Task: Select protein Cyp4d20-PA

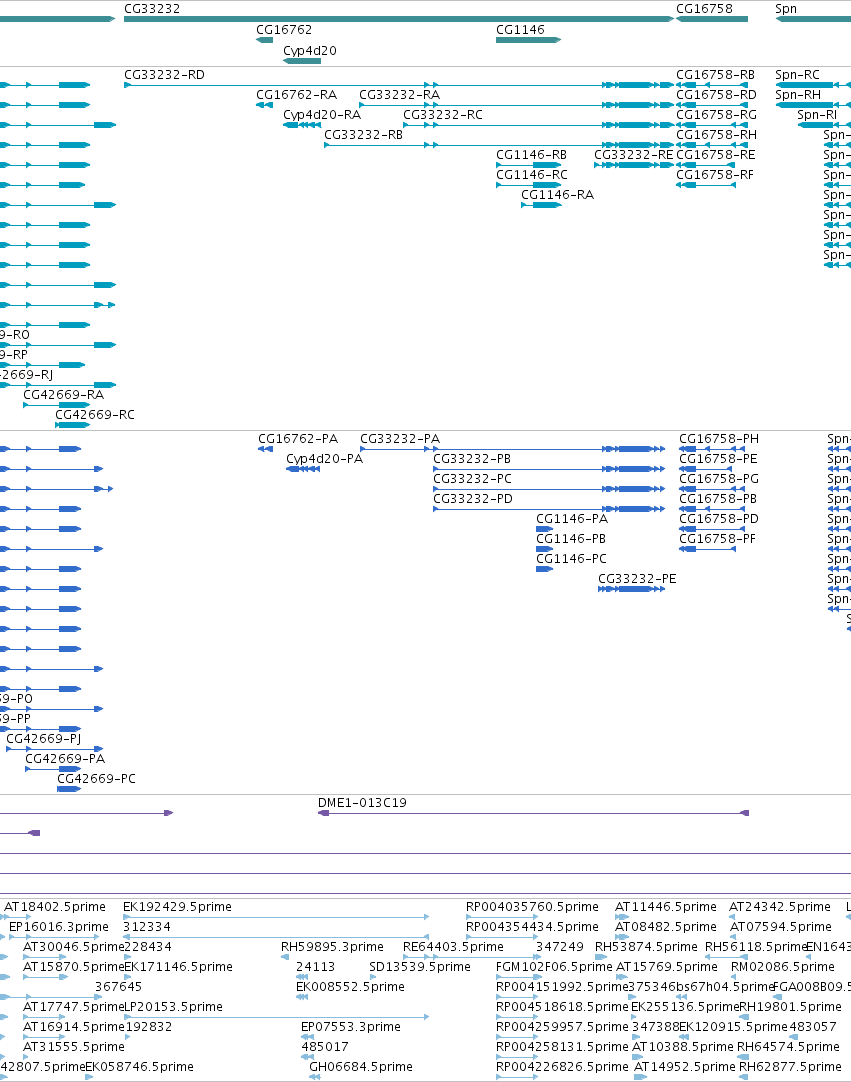Action: click(x=324, y=459)
